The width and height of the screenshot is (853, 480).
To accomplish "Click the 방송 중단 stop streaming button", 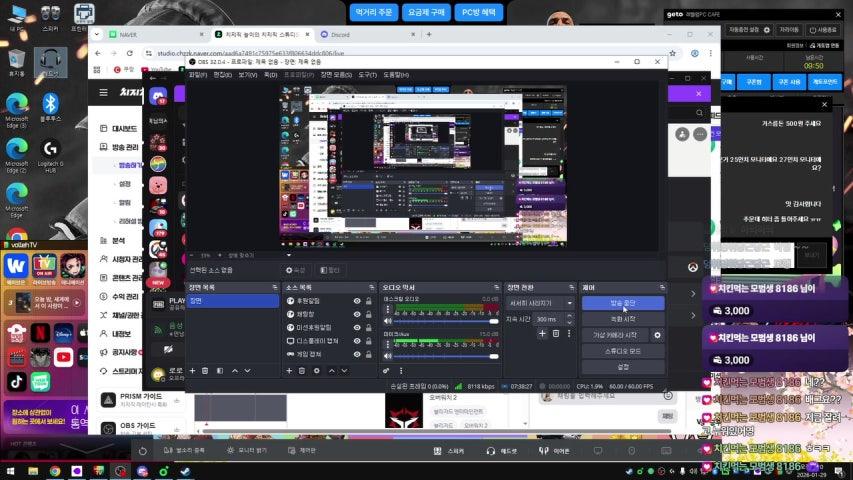I will point(622,302).
